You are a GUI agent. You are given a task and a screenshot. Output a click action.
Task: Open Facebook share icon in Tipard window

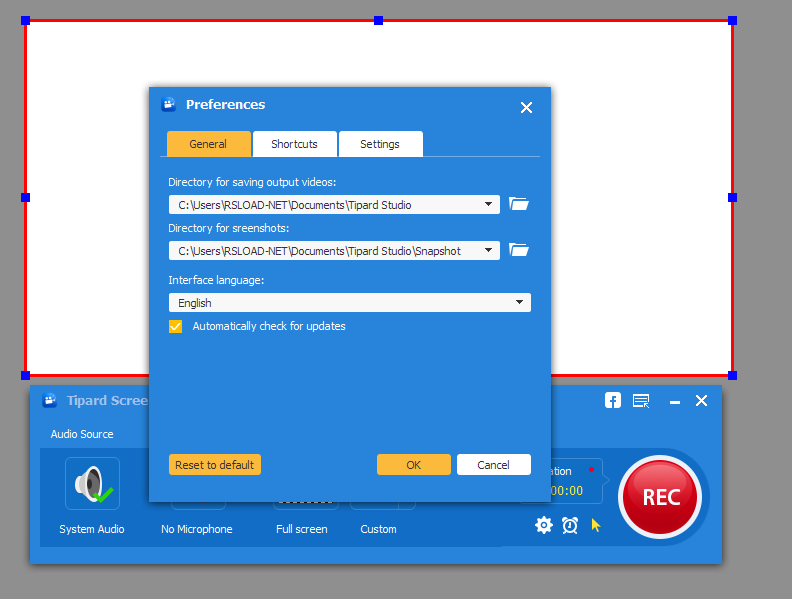[x=613, y=401]
